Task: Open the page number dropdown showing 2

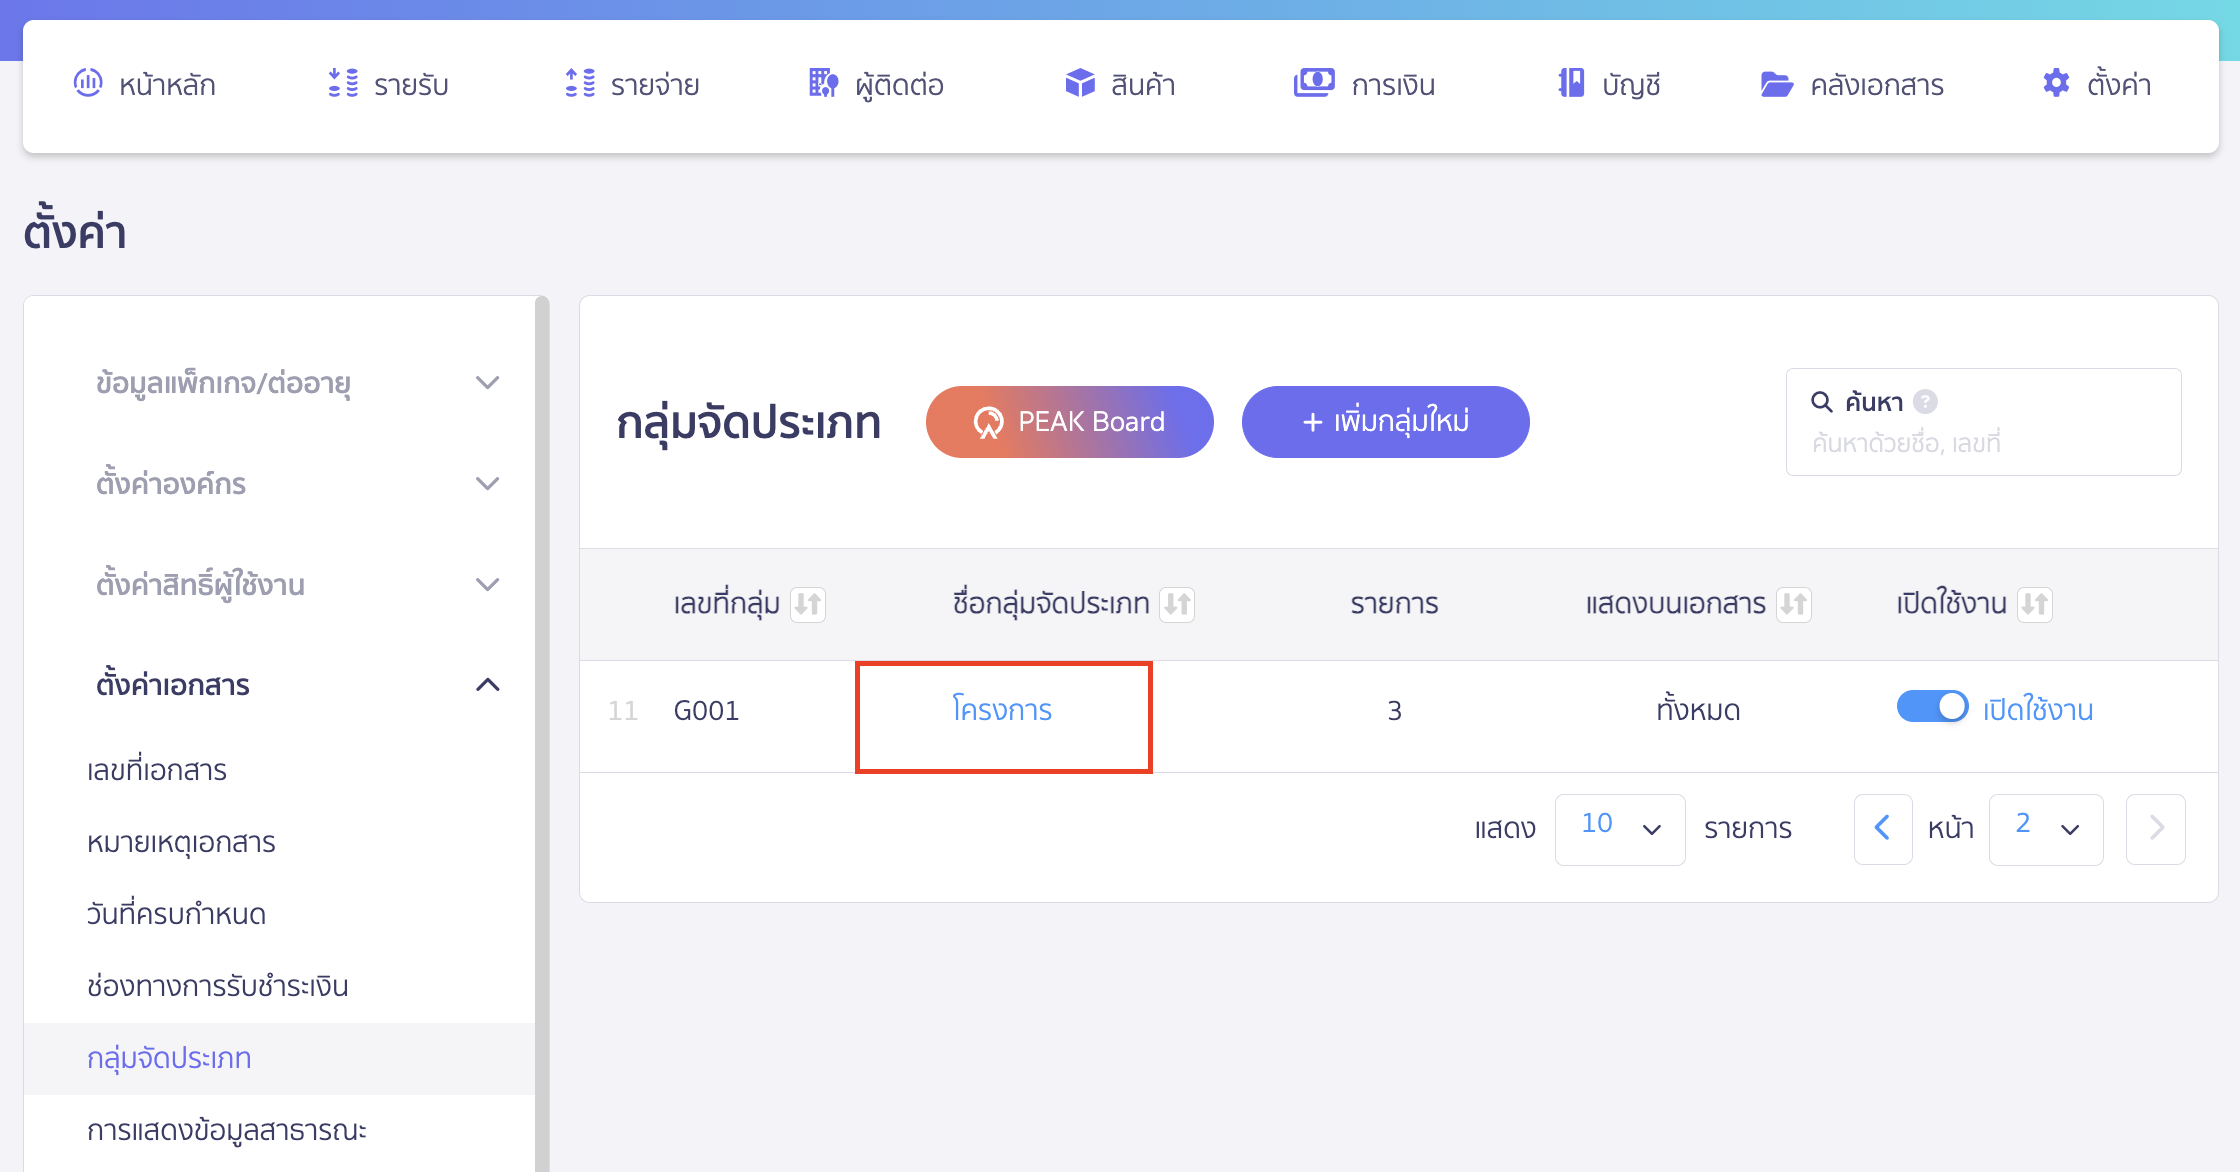Action: (2045, 828)
